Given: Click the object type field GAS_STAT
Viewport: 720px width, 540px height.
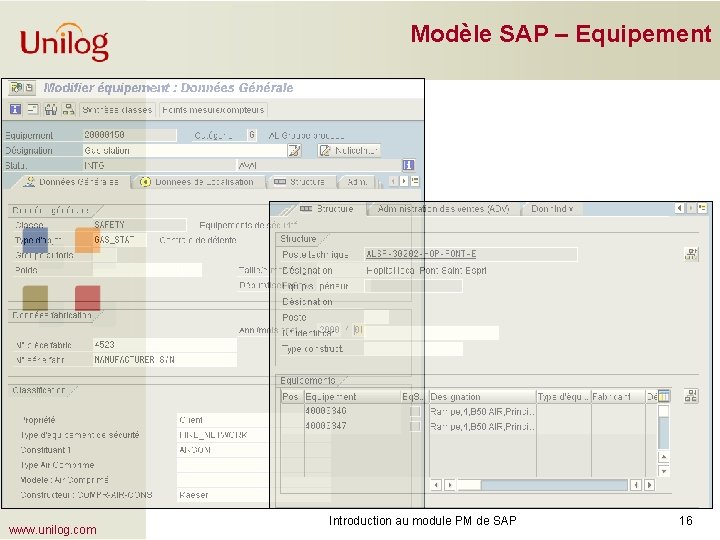Looking at the screenshot, I should tap(119, 240).
